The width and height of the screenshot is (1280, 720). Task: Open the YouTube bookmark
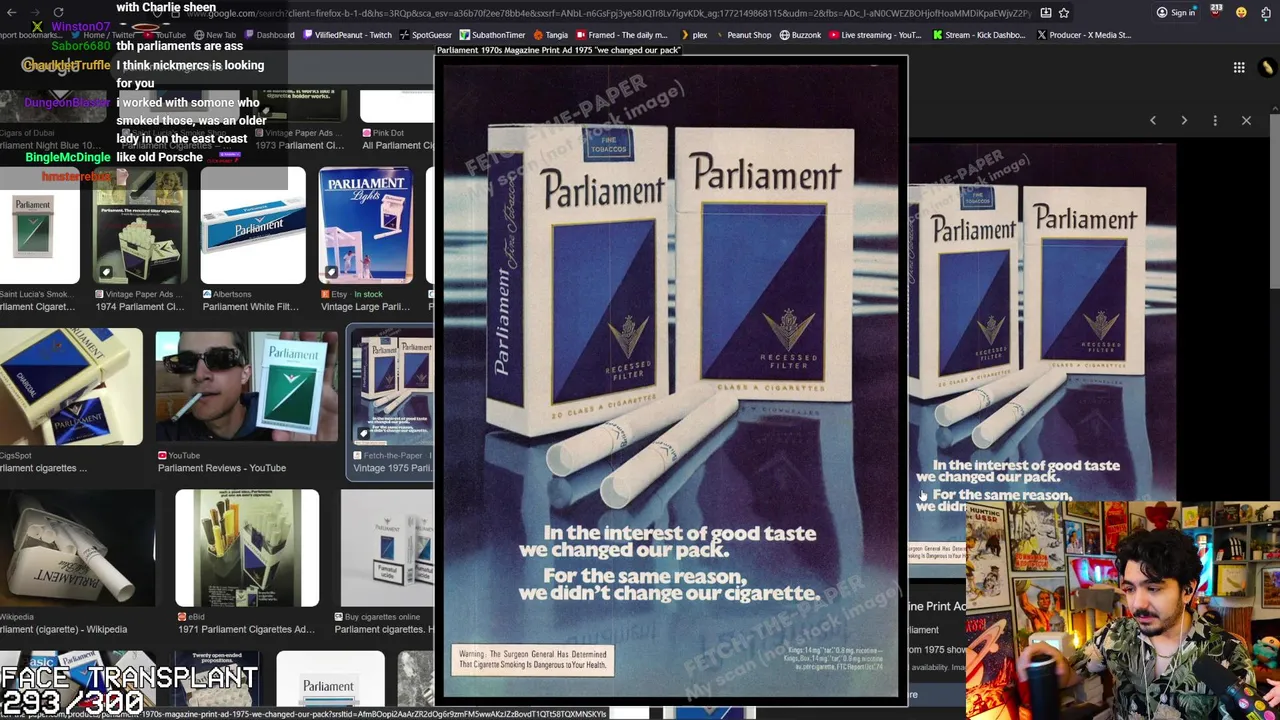point(165,35)
